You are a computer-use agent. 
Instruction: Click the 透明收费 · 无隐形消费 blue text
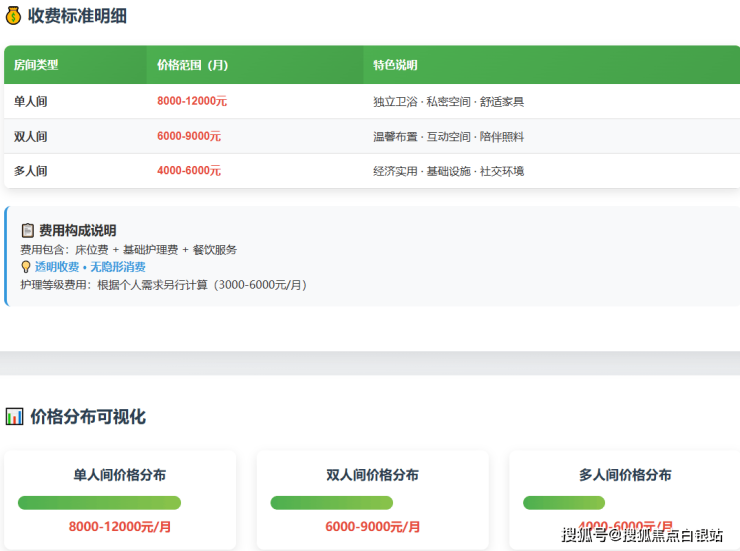point(90,267)
